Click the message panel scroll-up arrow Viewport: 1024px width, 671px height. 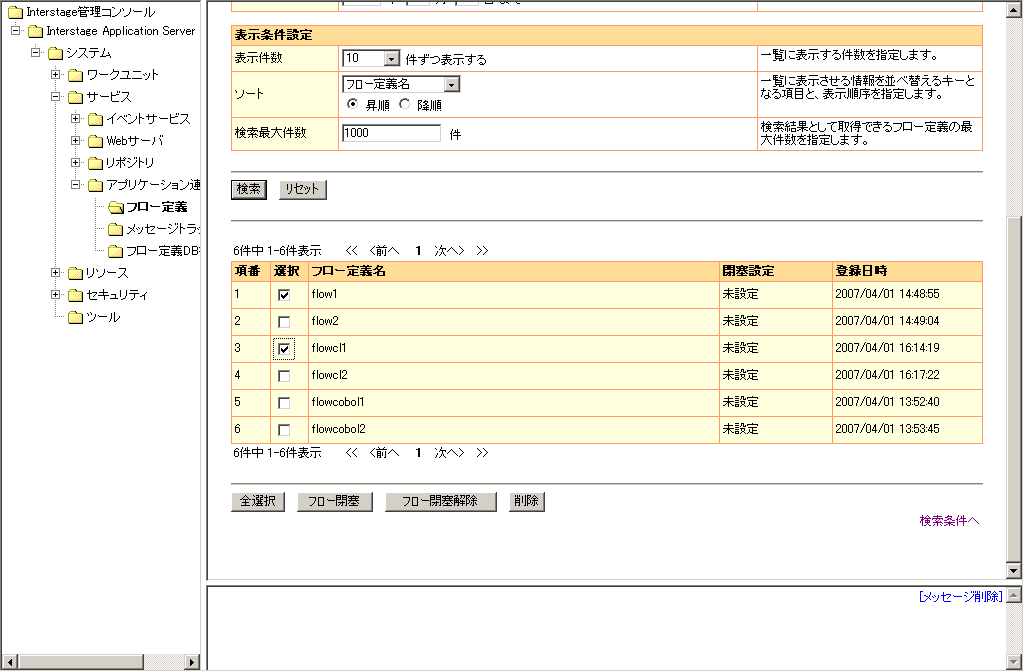(x=1014, y=595)
